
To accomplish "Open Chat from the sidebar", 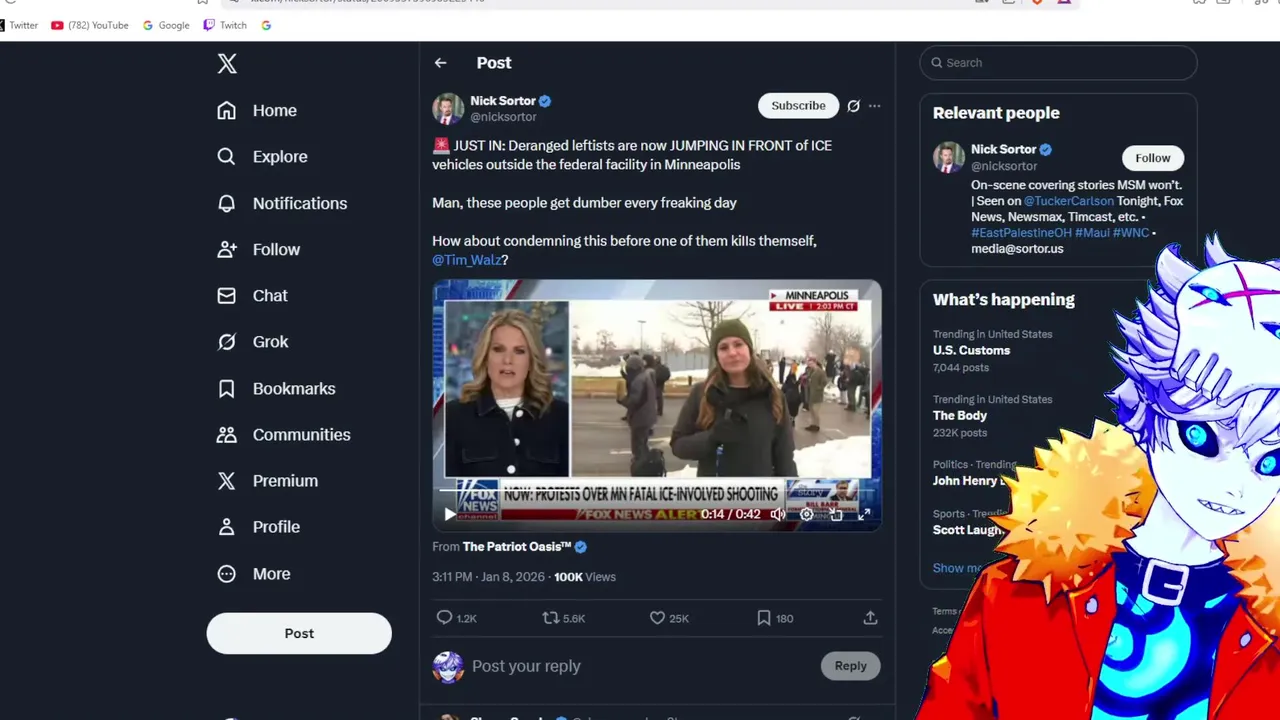I will (x=252, y=295).
